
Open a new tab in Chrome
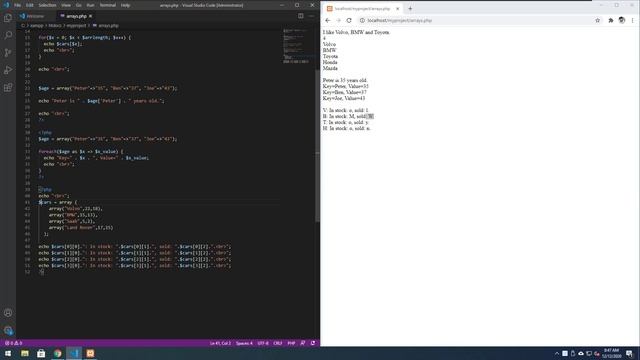pos(410,9)
